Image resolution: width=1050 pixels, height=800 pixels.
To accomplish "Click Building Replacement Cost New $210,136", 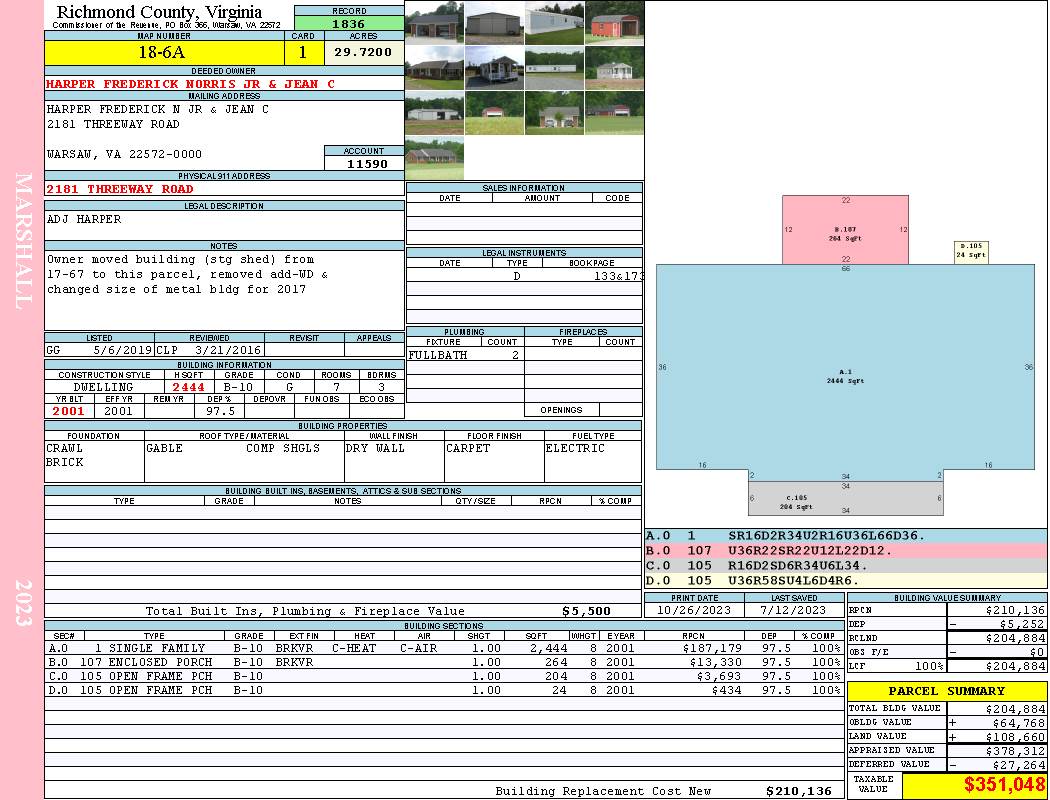I will tap(799, 791).
